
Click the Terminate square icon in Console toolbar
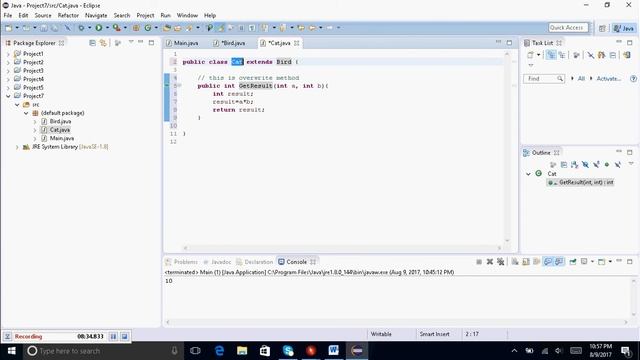(479, 262)
